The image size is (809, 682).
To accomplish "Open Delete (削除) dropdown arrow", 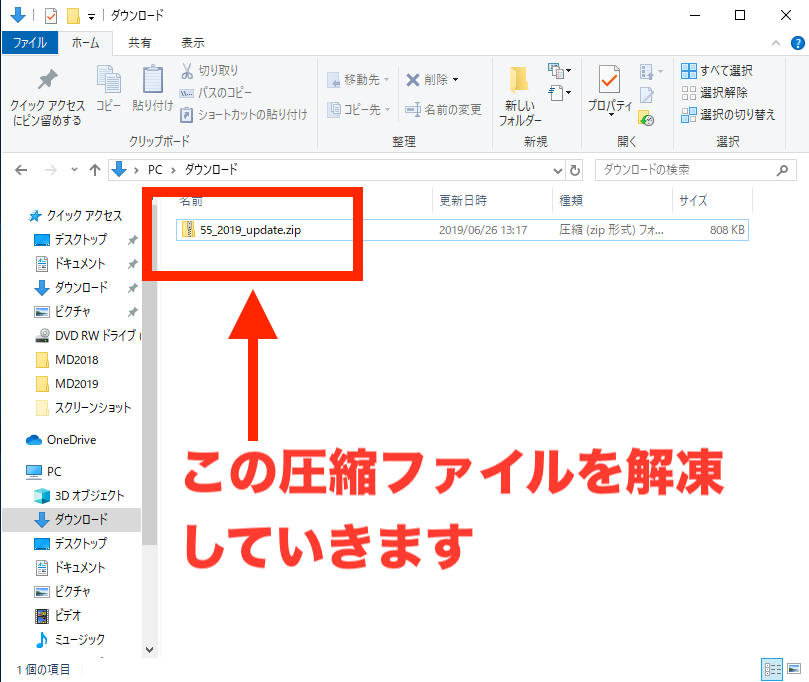I will [x=456, y=80].
